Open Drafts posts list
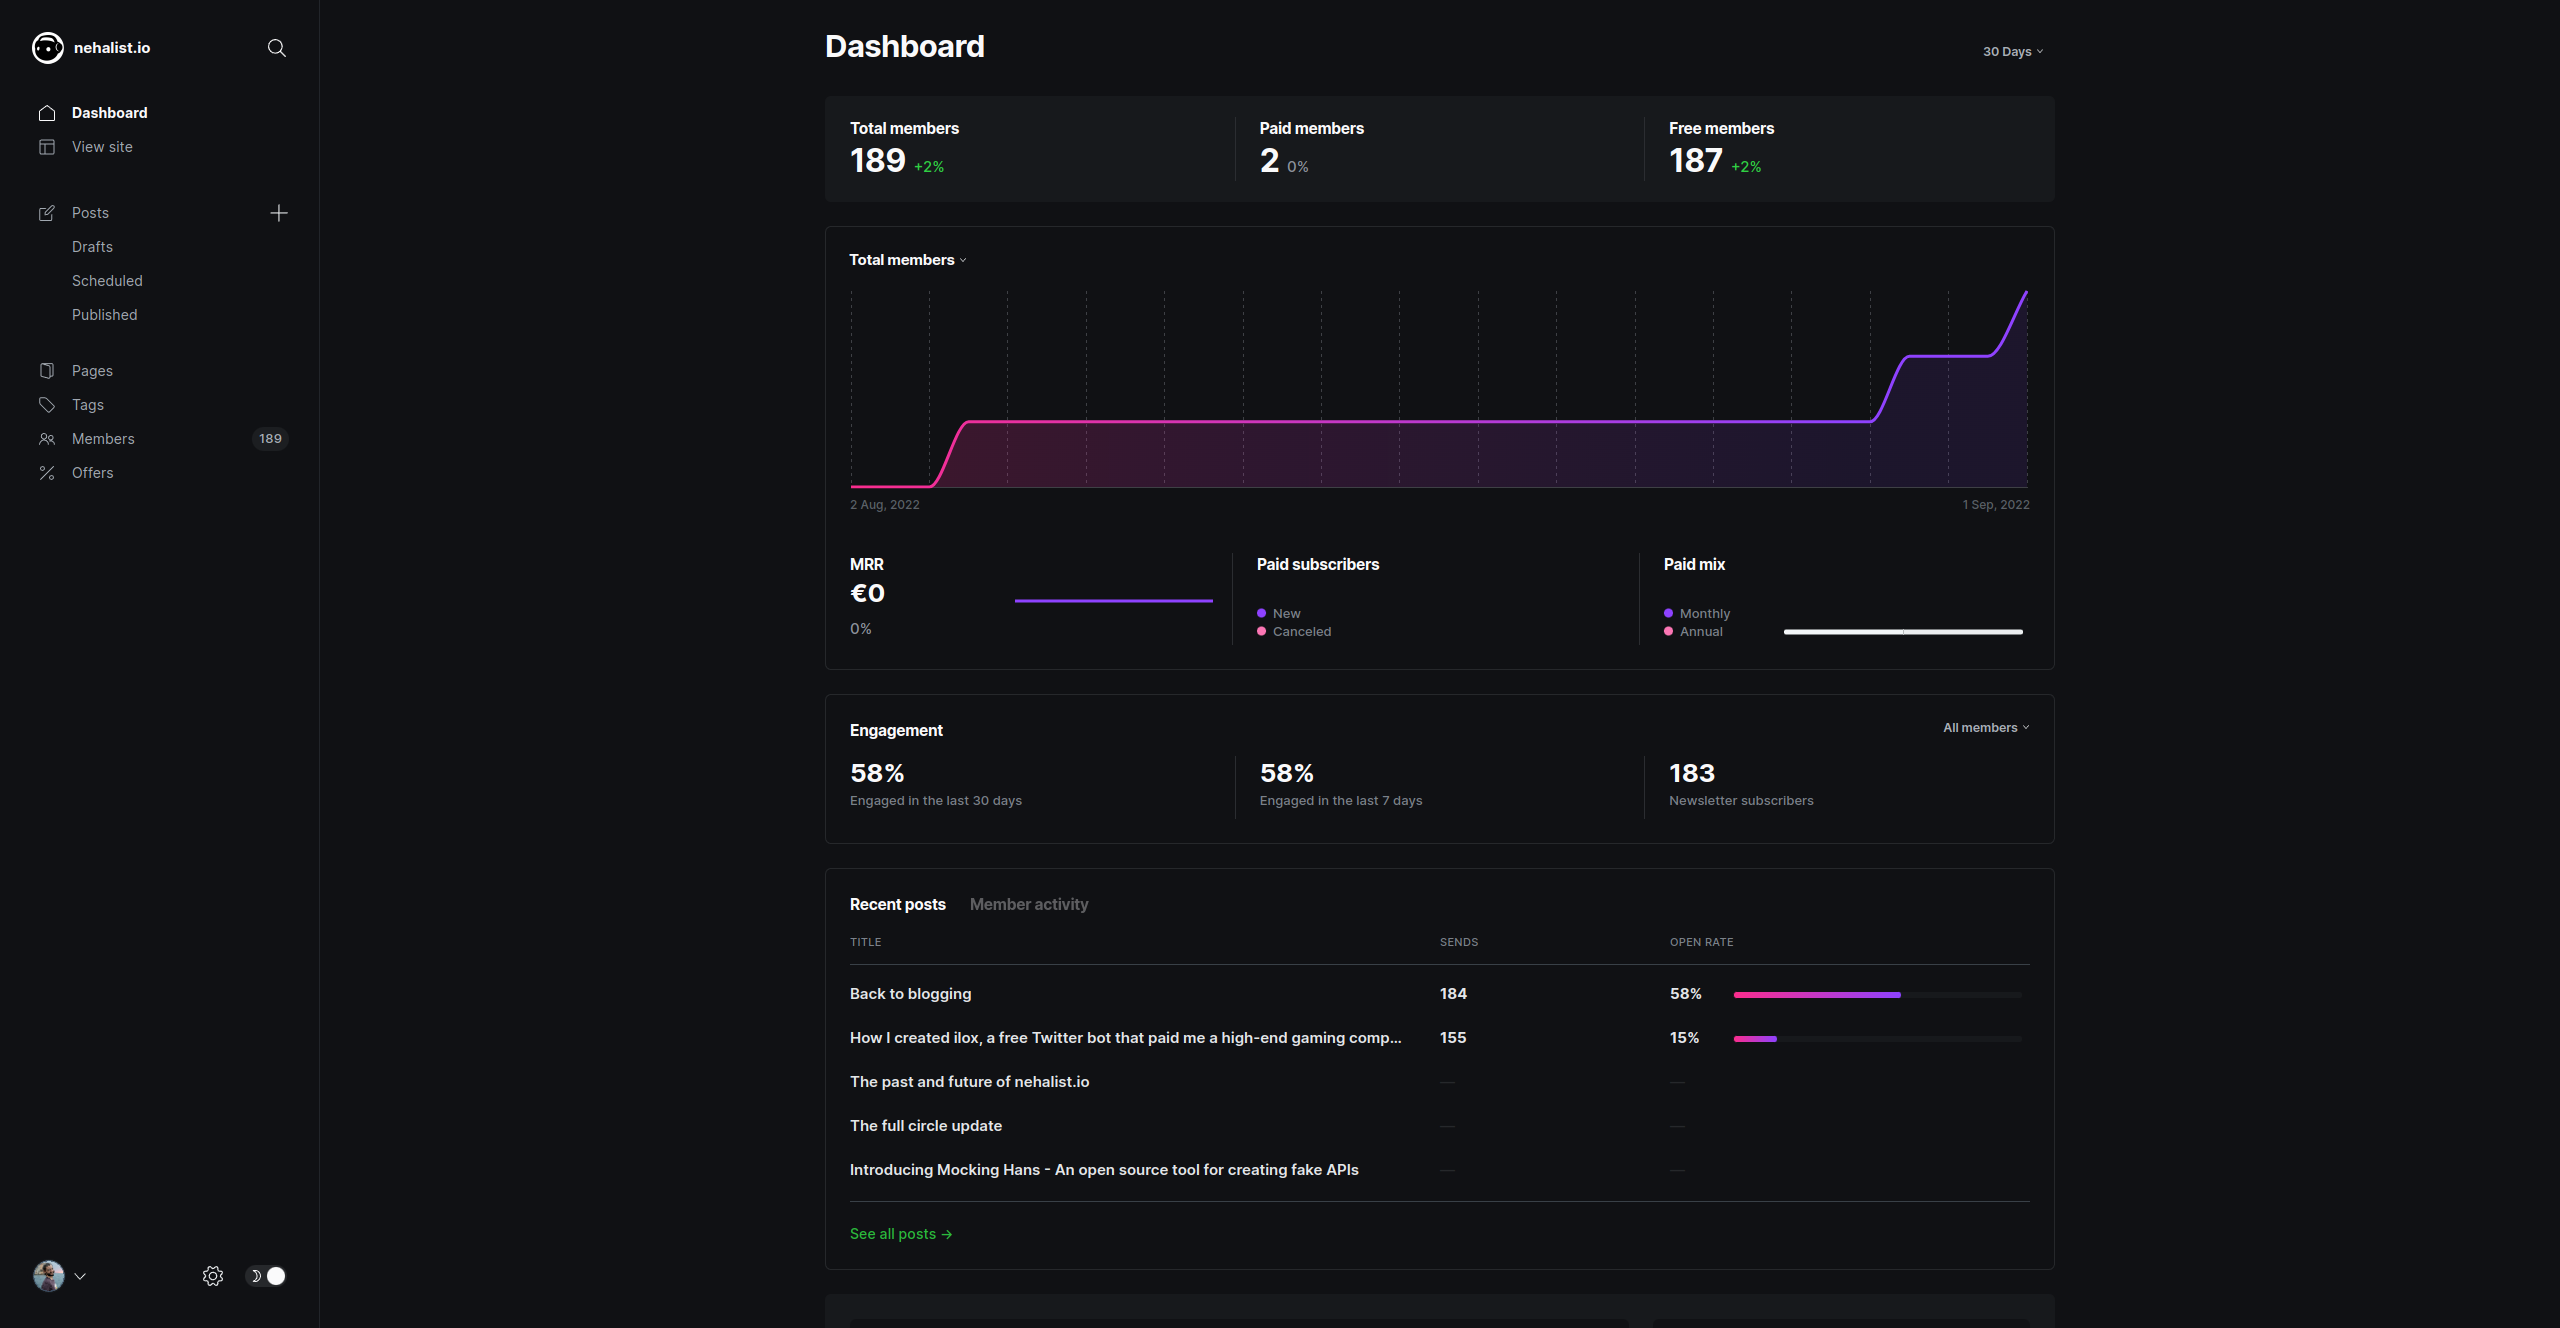 pyautogui.click(x=92, y=247)
